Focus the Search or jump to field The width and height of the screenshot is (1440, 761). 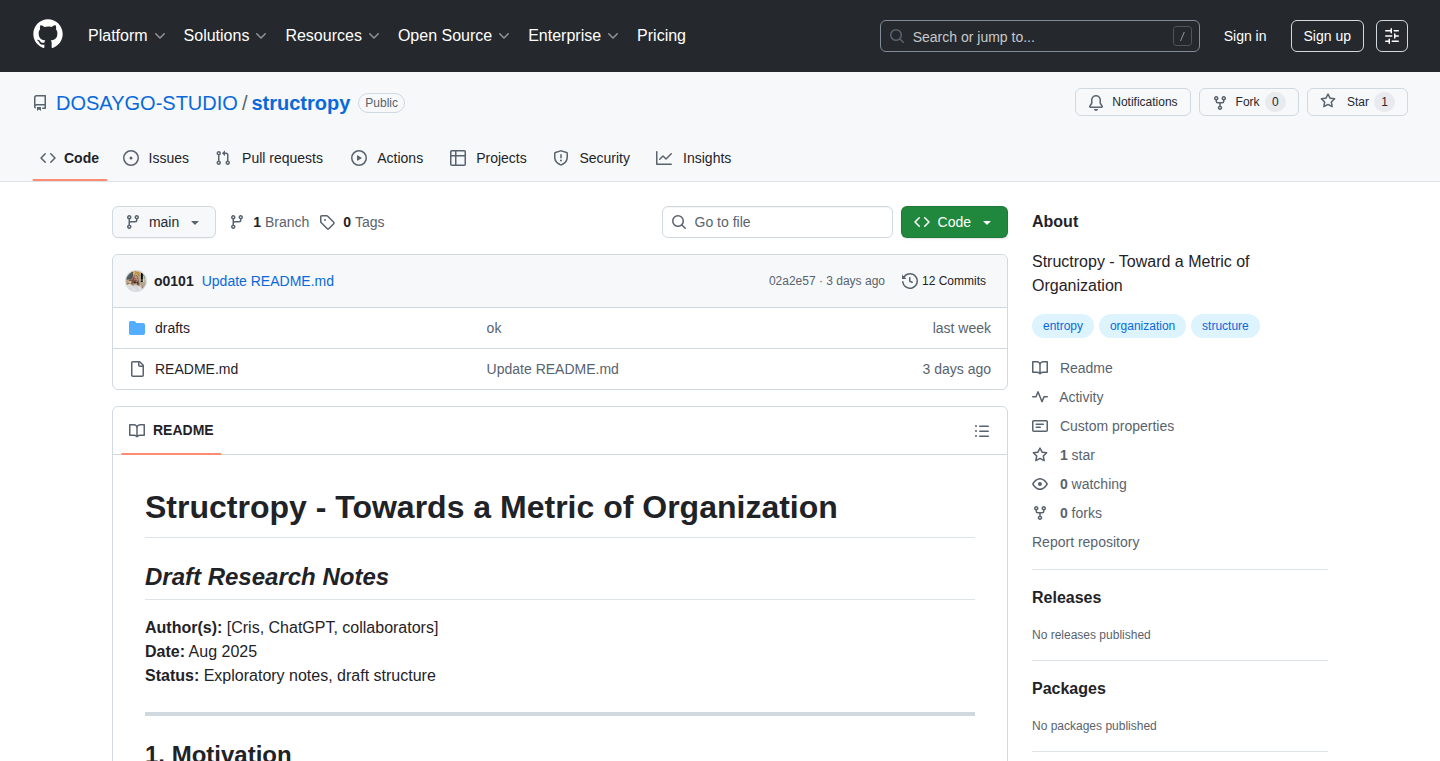click(x=1040, y=36)
